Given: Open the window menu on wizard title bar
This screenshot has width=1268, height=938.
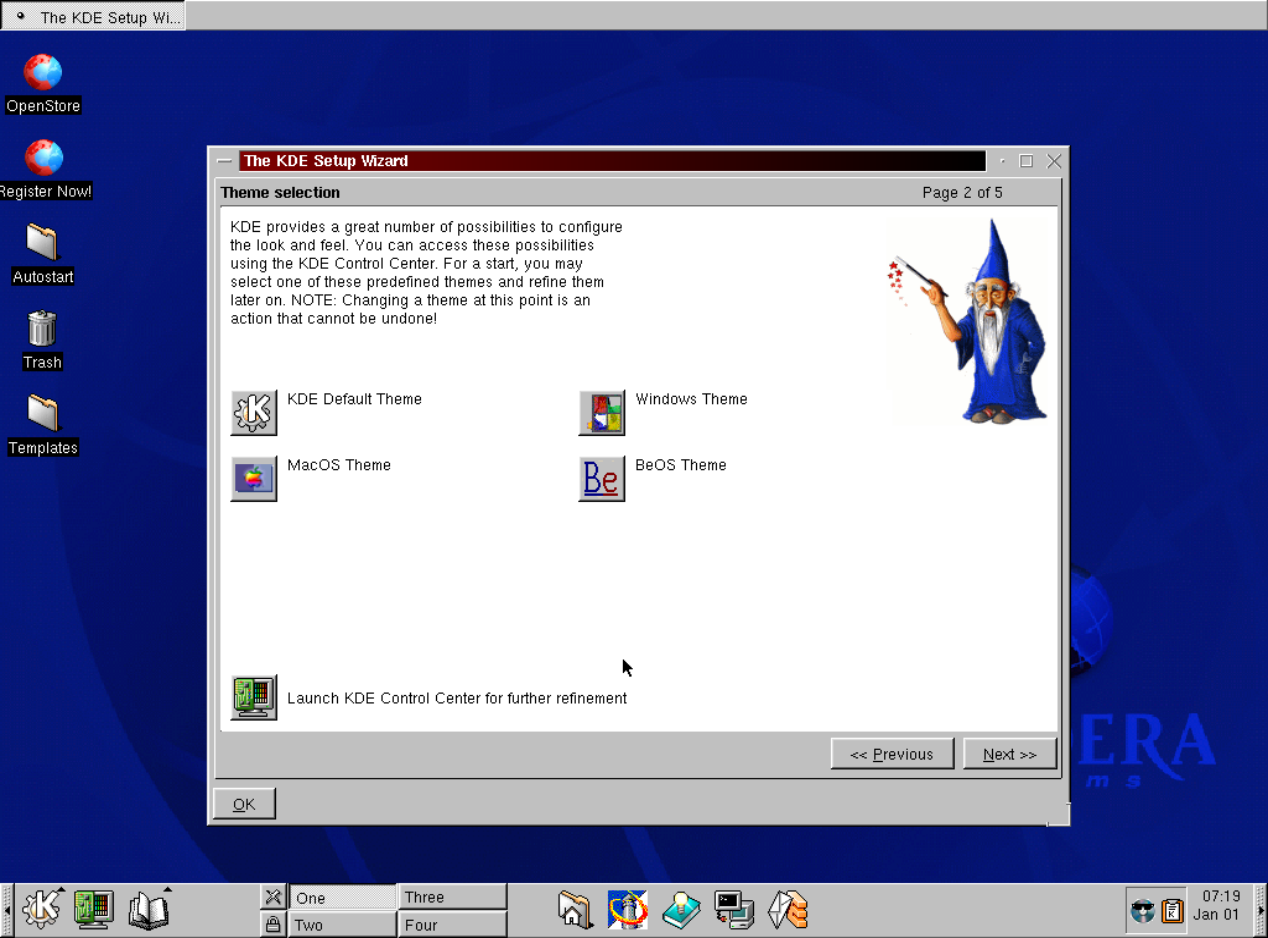Looking at the screenshot, I should (225, 161).
